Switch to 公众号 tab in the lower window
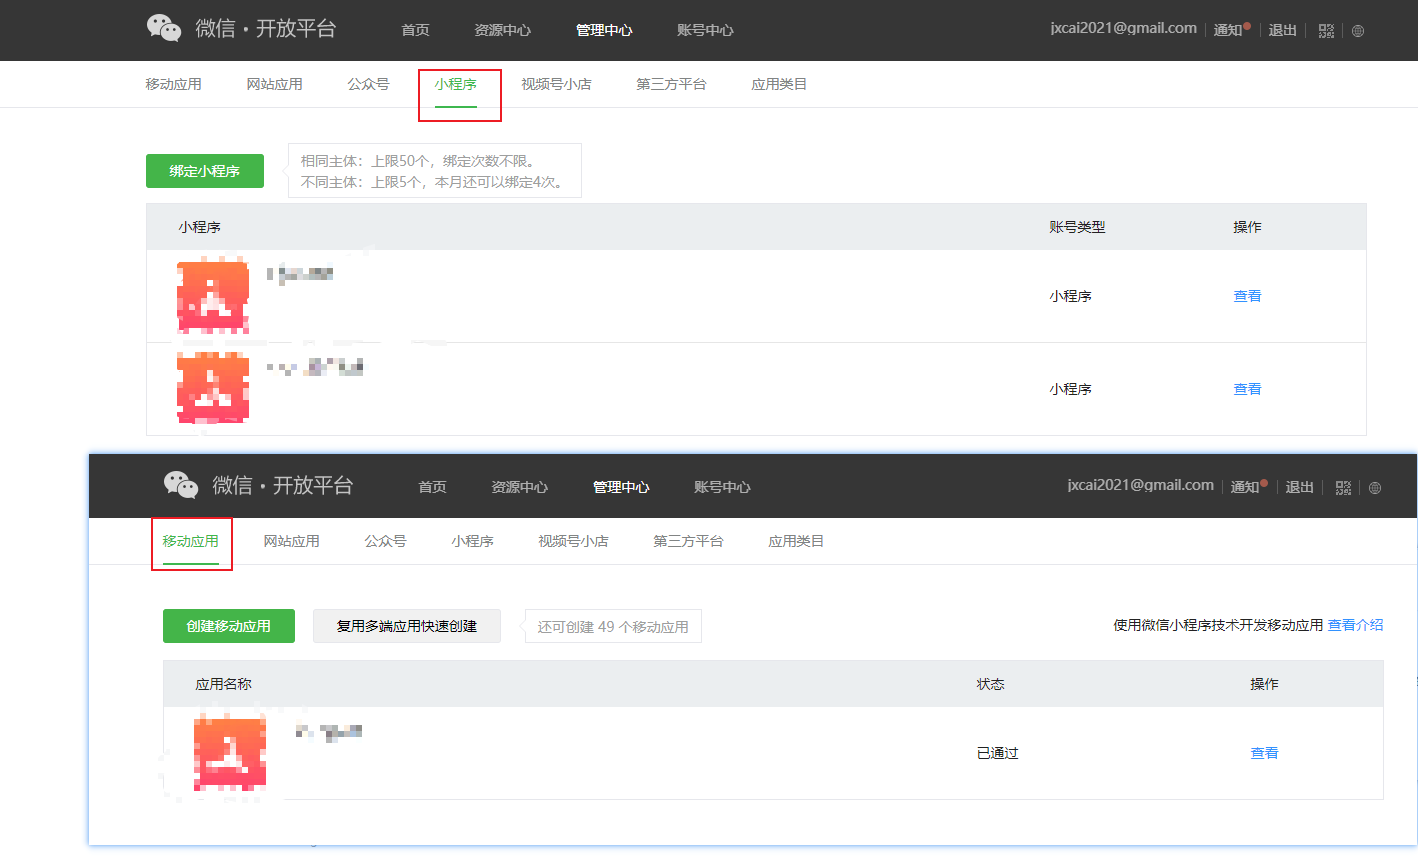The height and width of the screenshot is (862, 1418). (x=385, y=541)
